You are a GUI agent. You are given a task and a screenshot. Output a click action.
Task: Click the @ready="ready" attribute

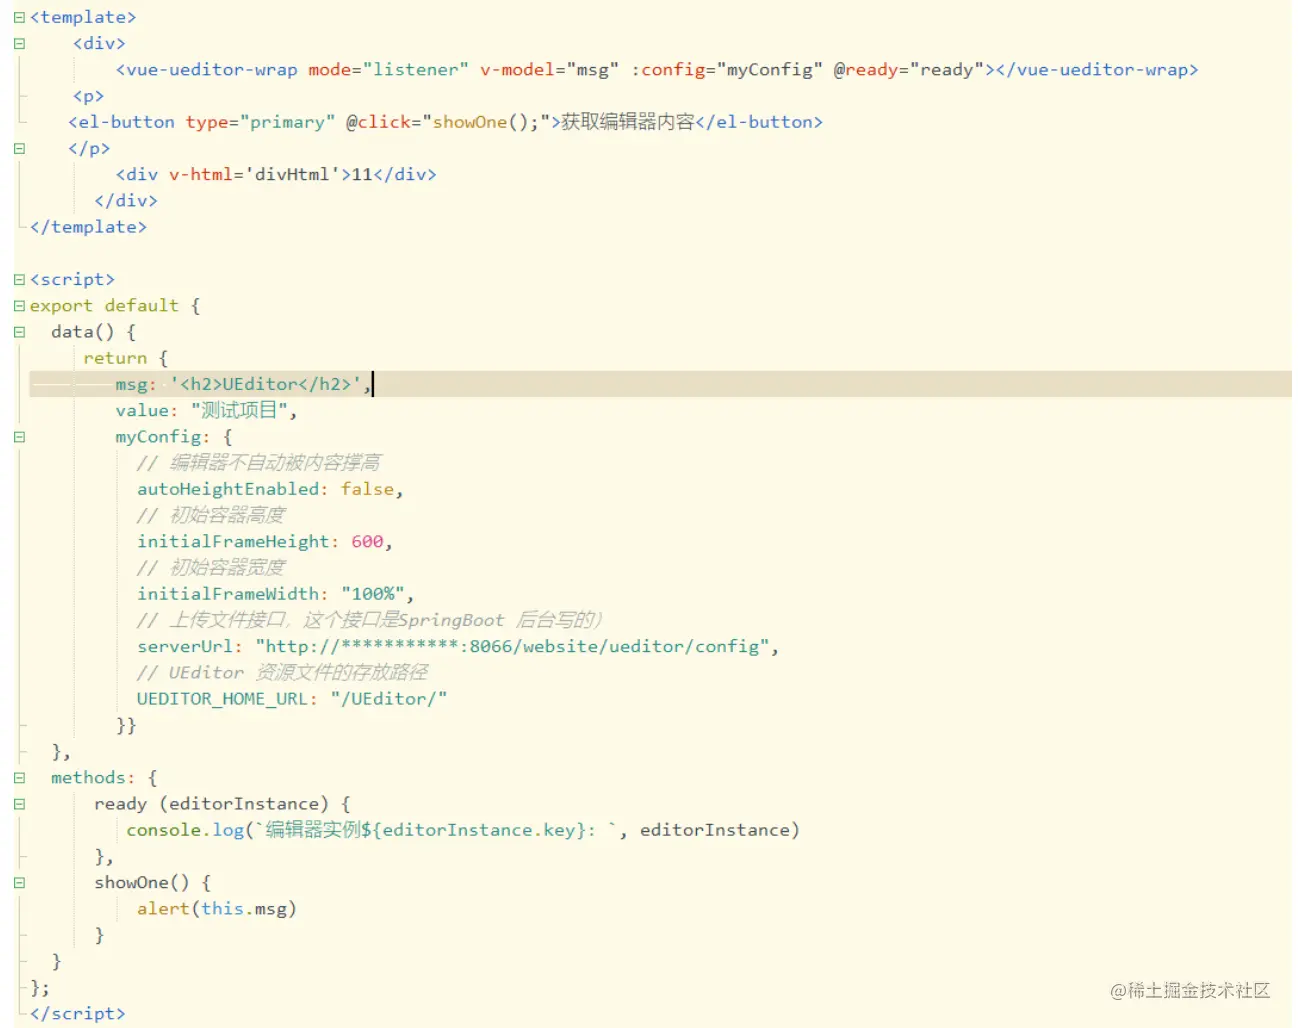[x=909, y=70]
